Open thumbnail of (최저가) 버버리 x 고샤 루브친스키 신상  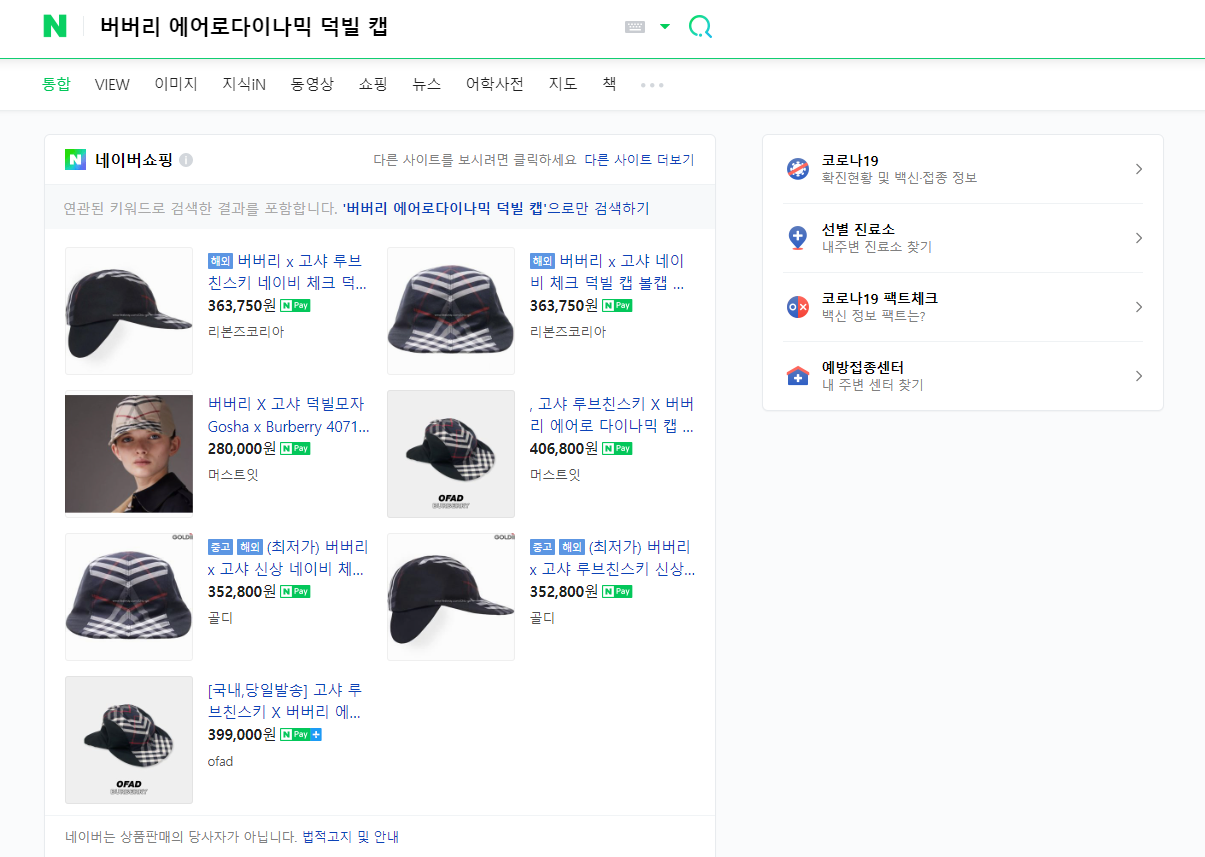(451, 597)
